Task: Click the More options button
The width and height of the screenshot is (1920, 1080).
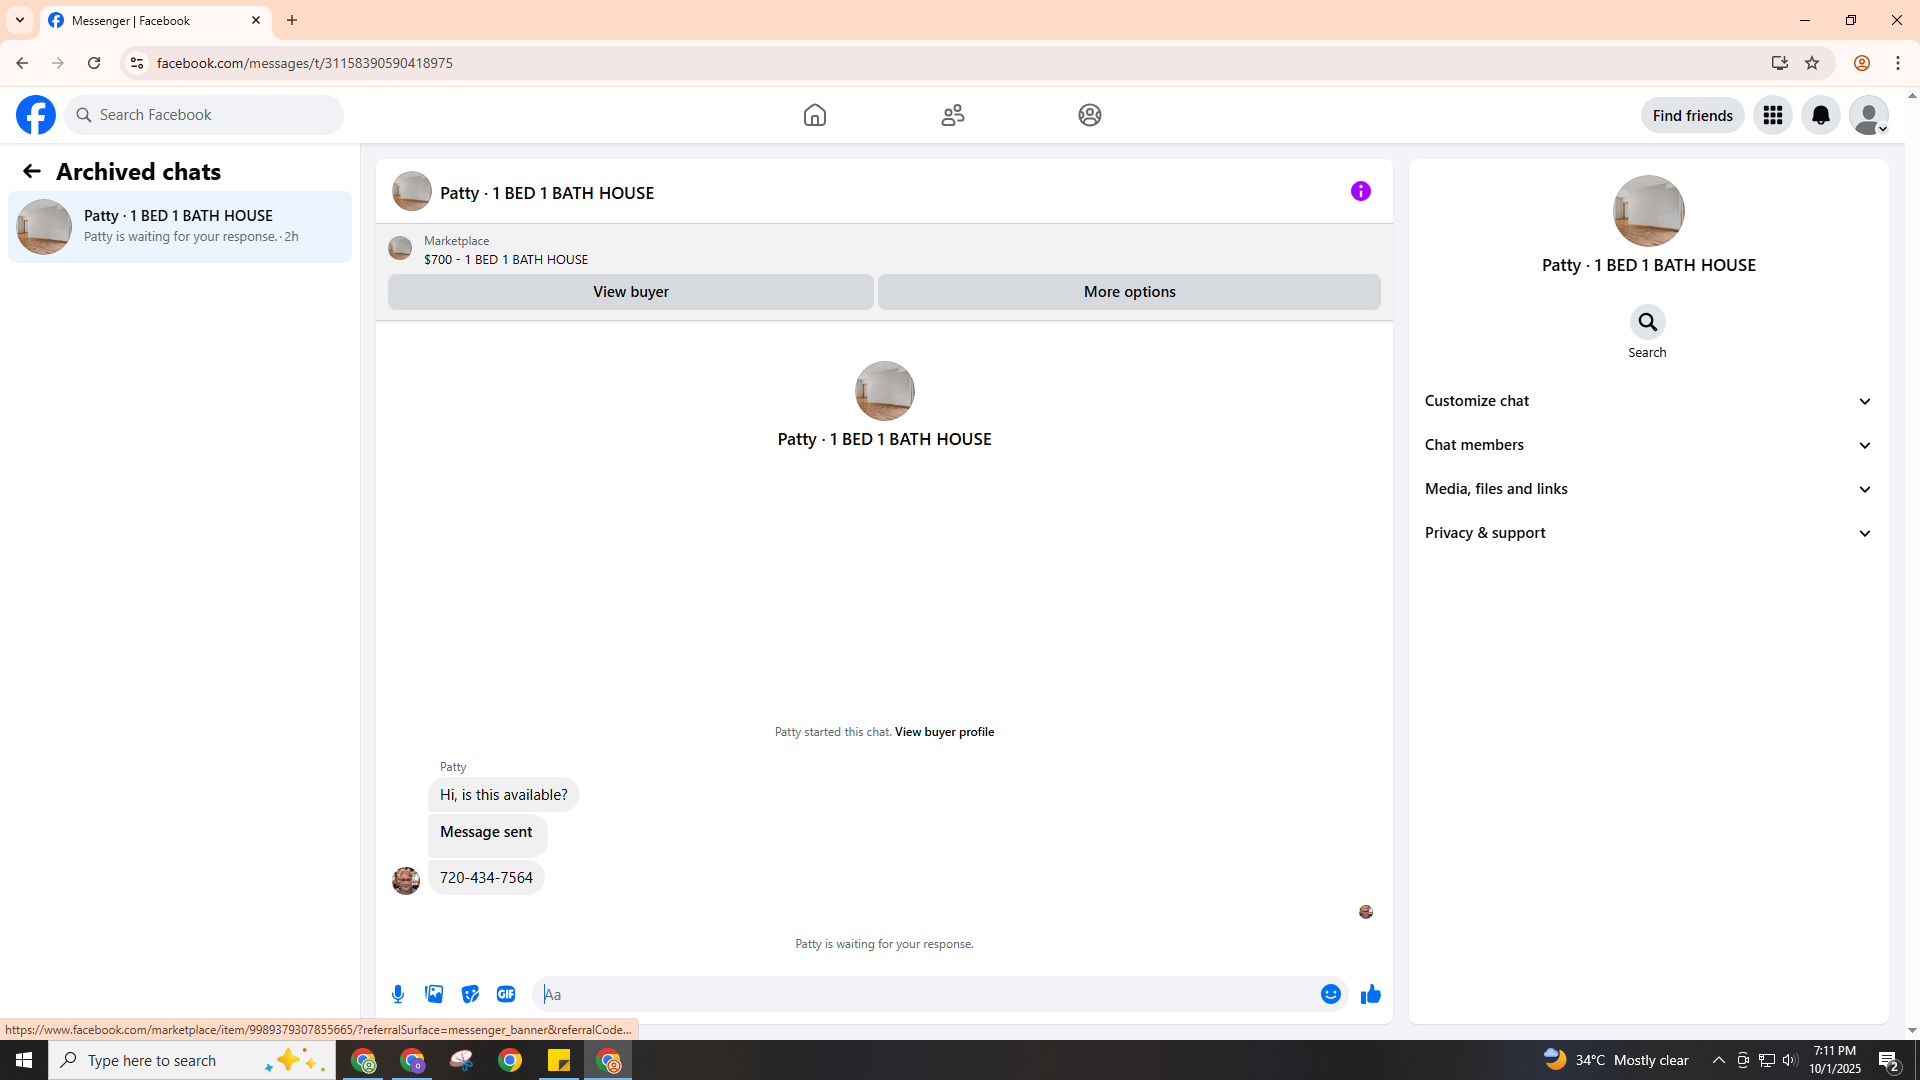Action: (x=1129, y=292)
